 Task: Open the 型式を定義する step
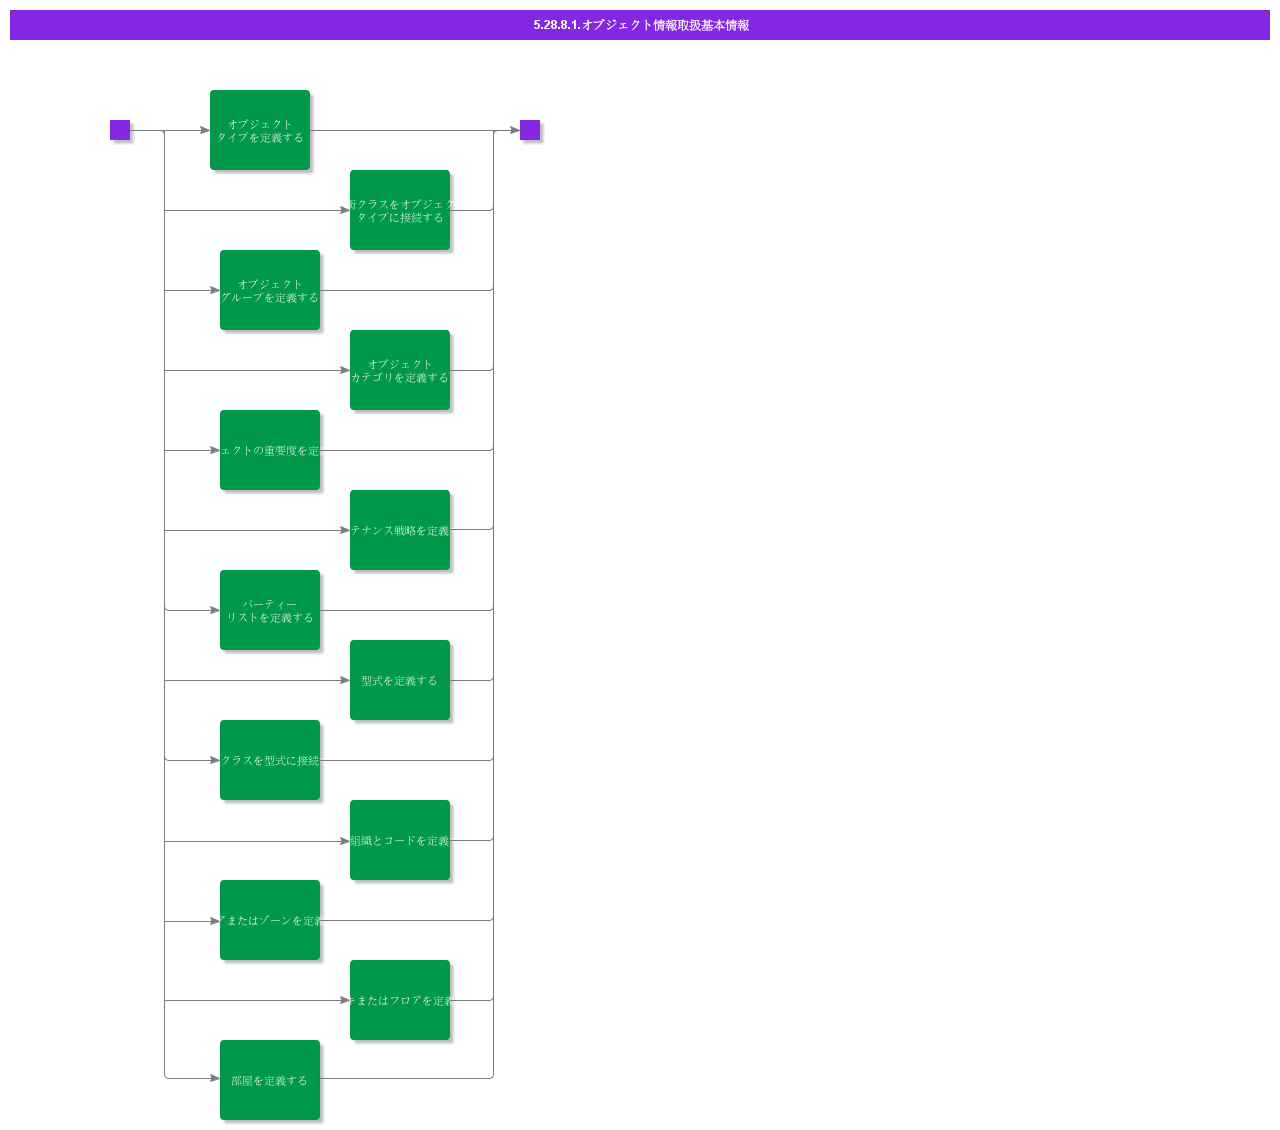(x=400, y=680)
